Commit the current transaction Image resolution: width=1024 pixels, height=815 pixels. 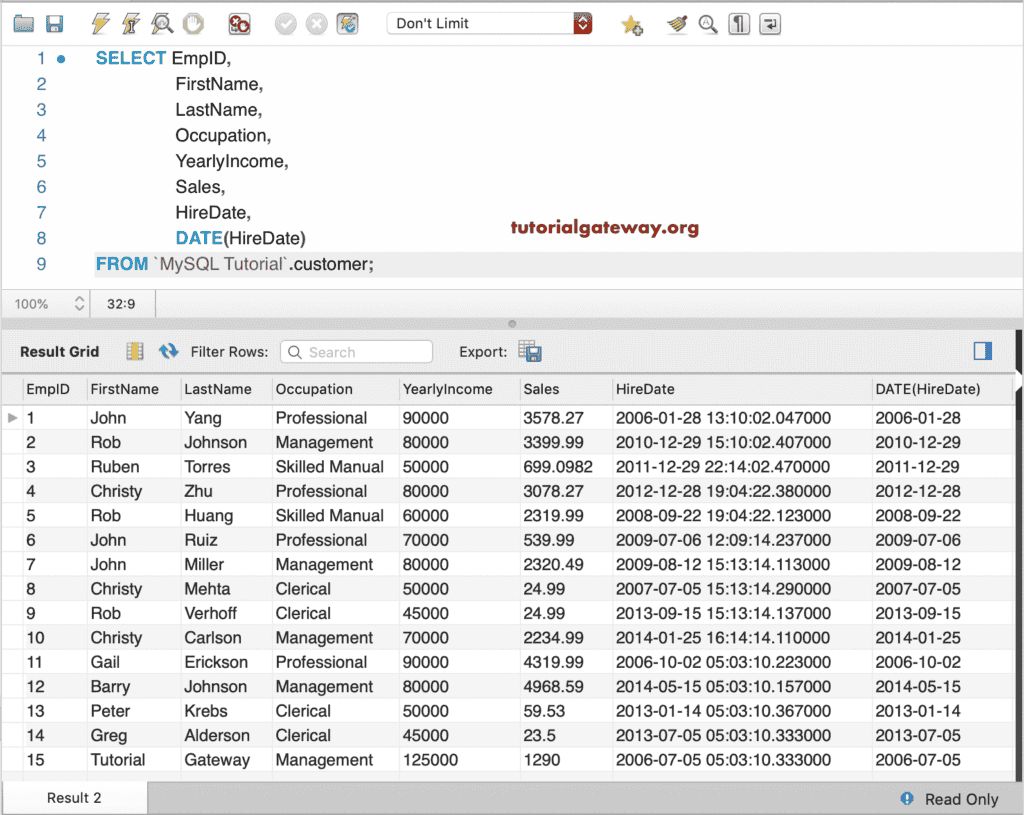[289, 22]
